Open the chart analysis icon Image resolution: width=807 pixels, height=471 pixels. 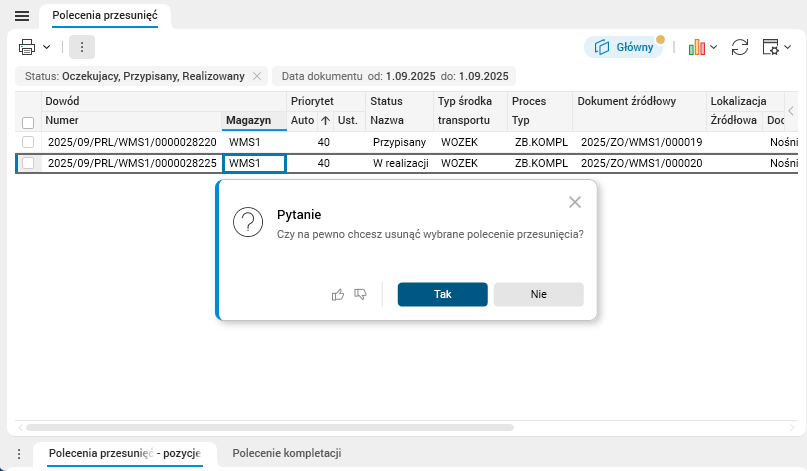696,47
